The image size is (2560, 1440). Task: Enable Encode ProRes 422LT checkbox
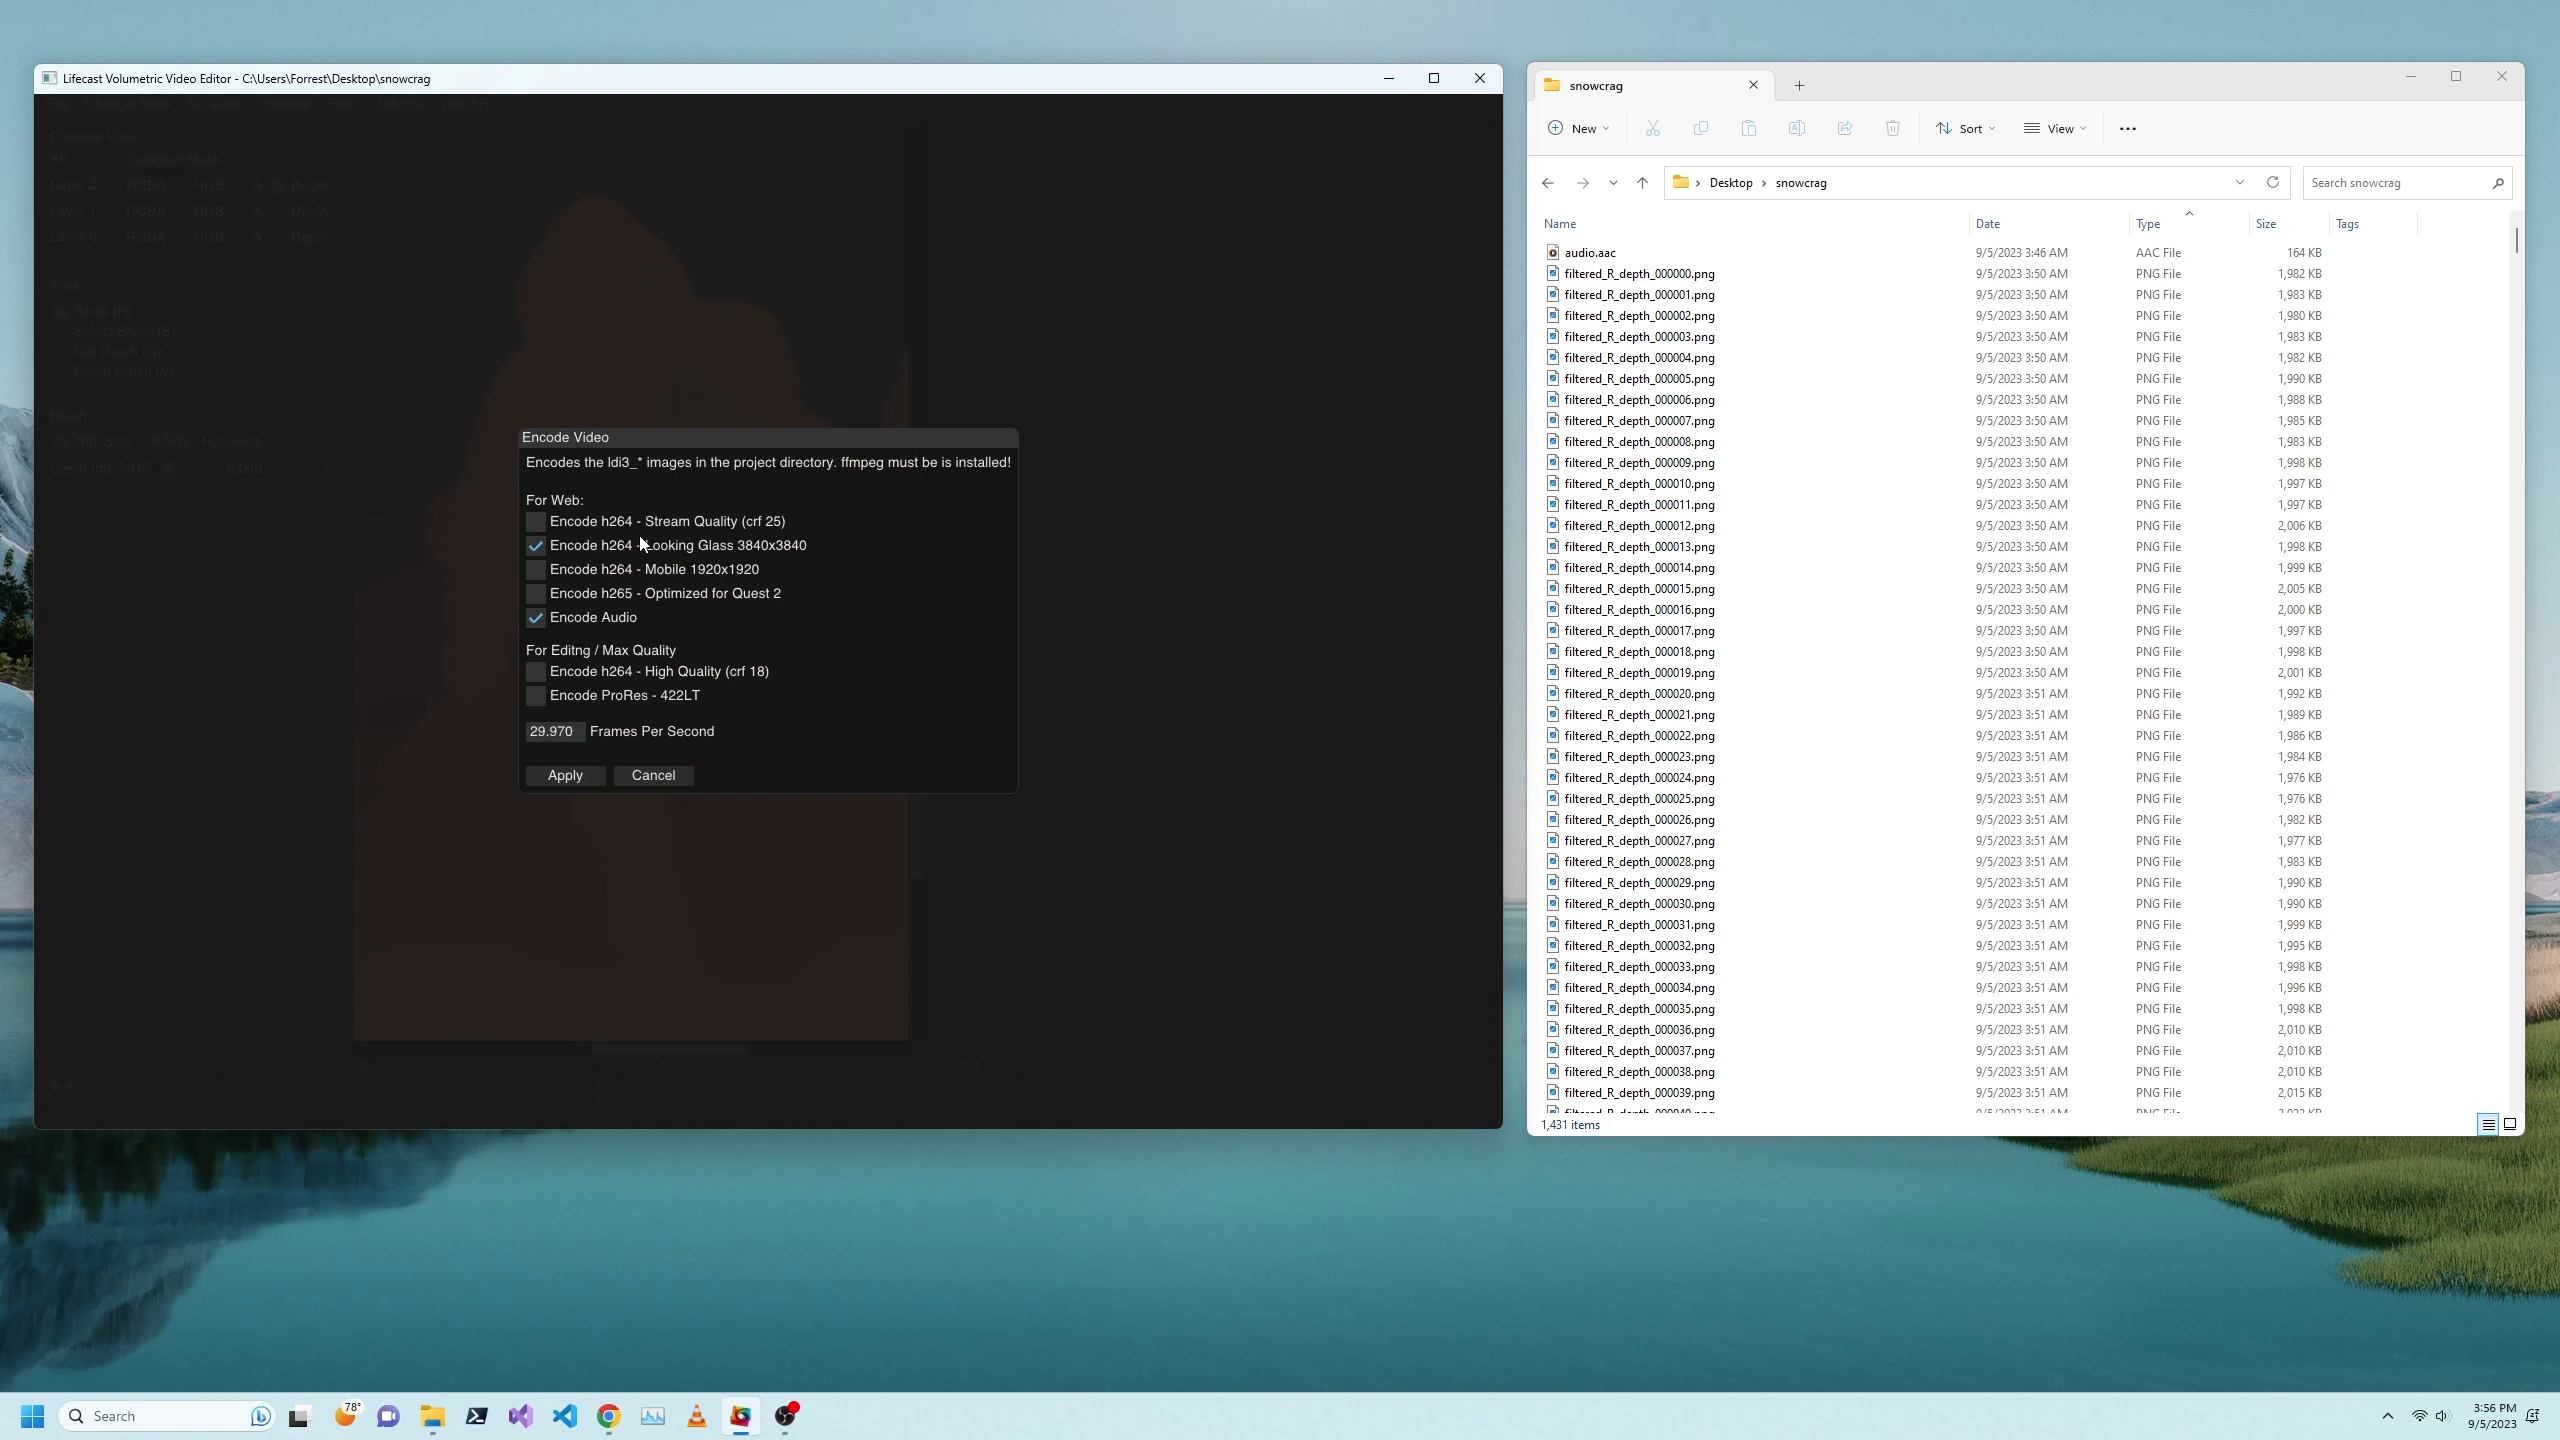tap(536, 696)
